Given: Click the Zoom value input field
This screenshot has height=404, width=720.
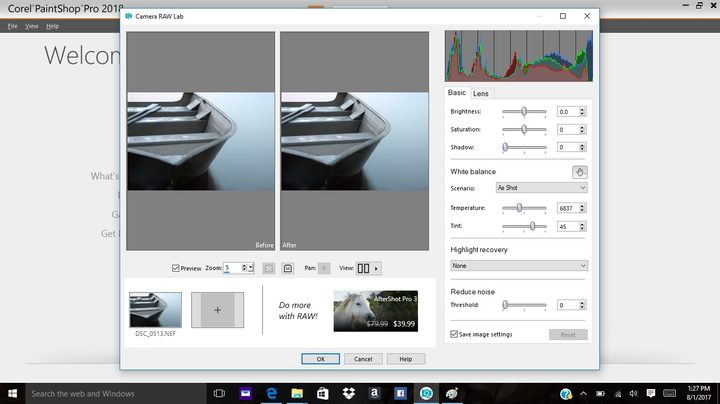Looking at the screenshot, I should click(x=232, y=268).
